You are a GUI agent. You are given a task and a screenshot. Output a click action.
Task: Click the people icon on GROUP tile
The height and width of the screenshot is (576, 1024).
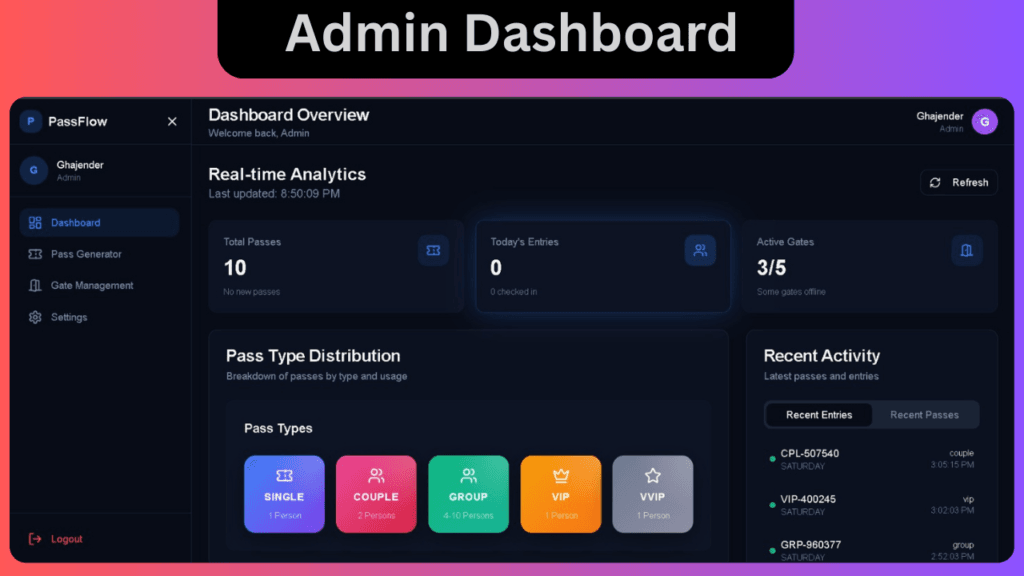point(468,475)
